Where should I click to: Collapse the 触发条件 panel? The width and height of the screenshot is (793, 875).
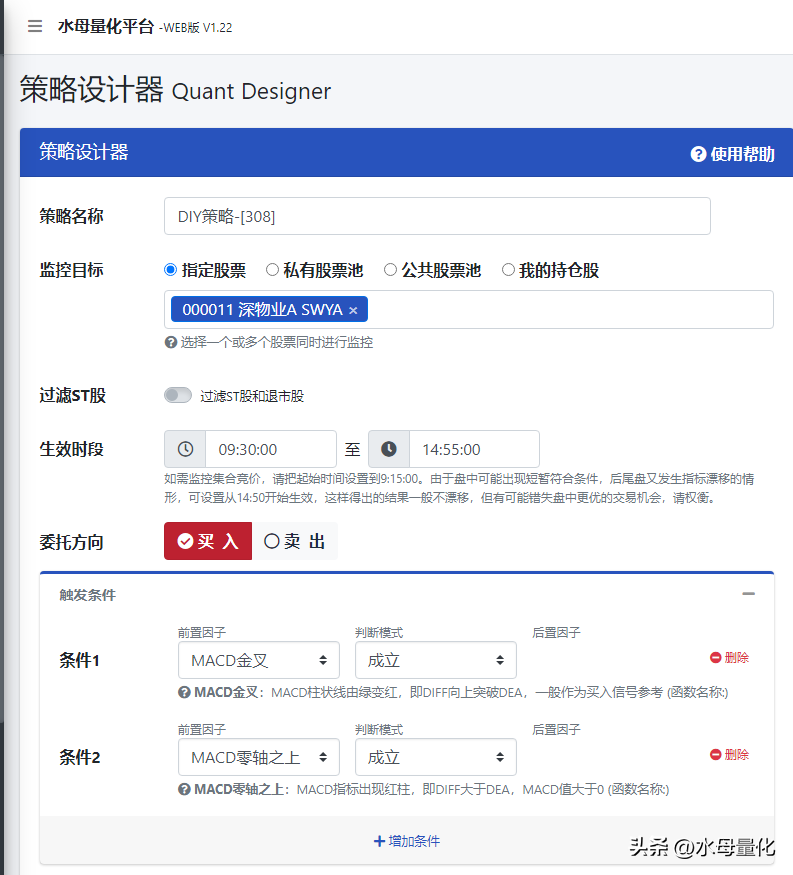pyautogui.click(x=749, y=594)
